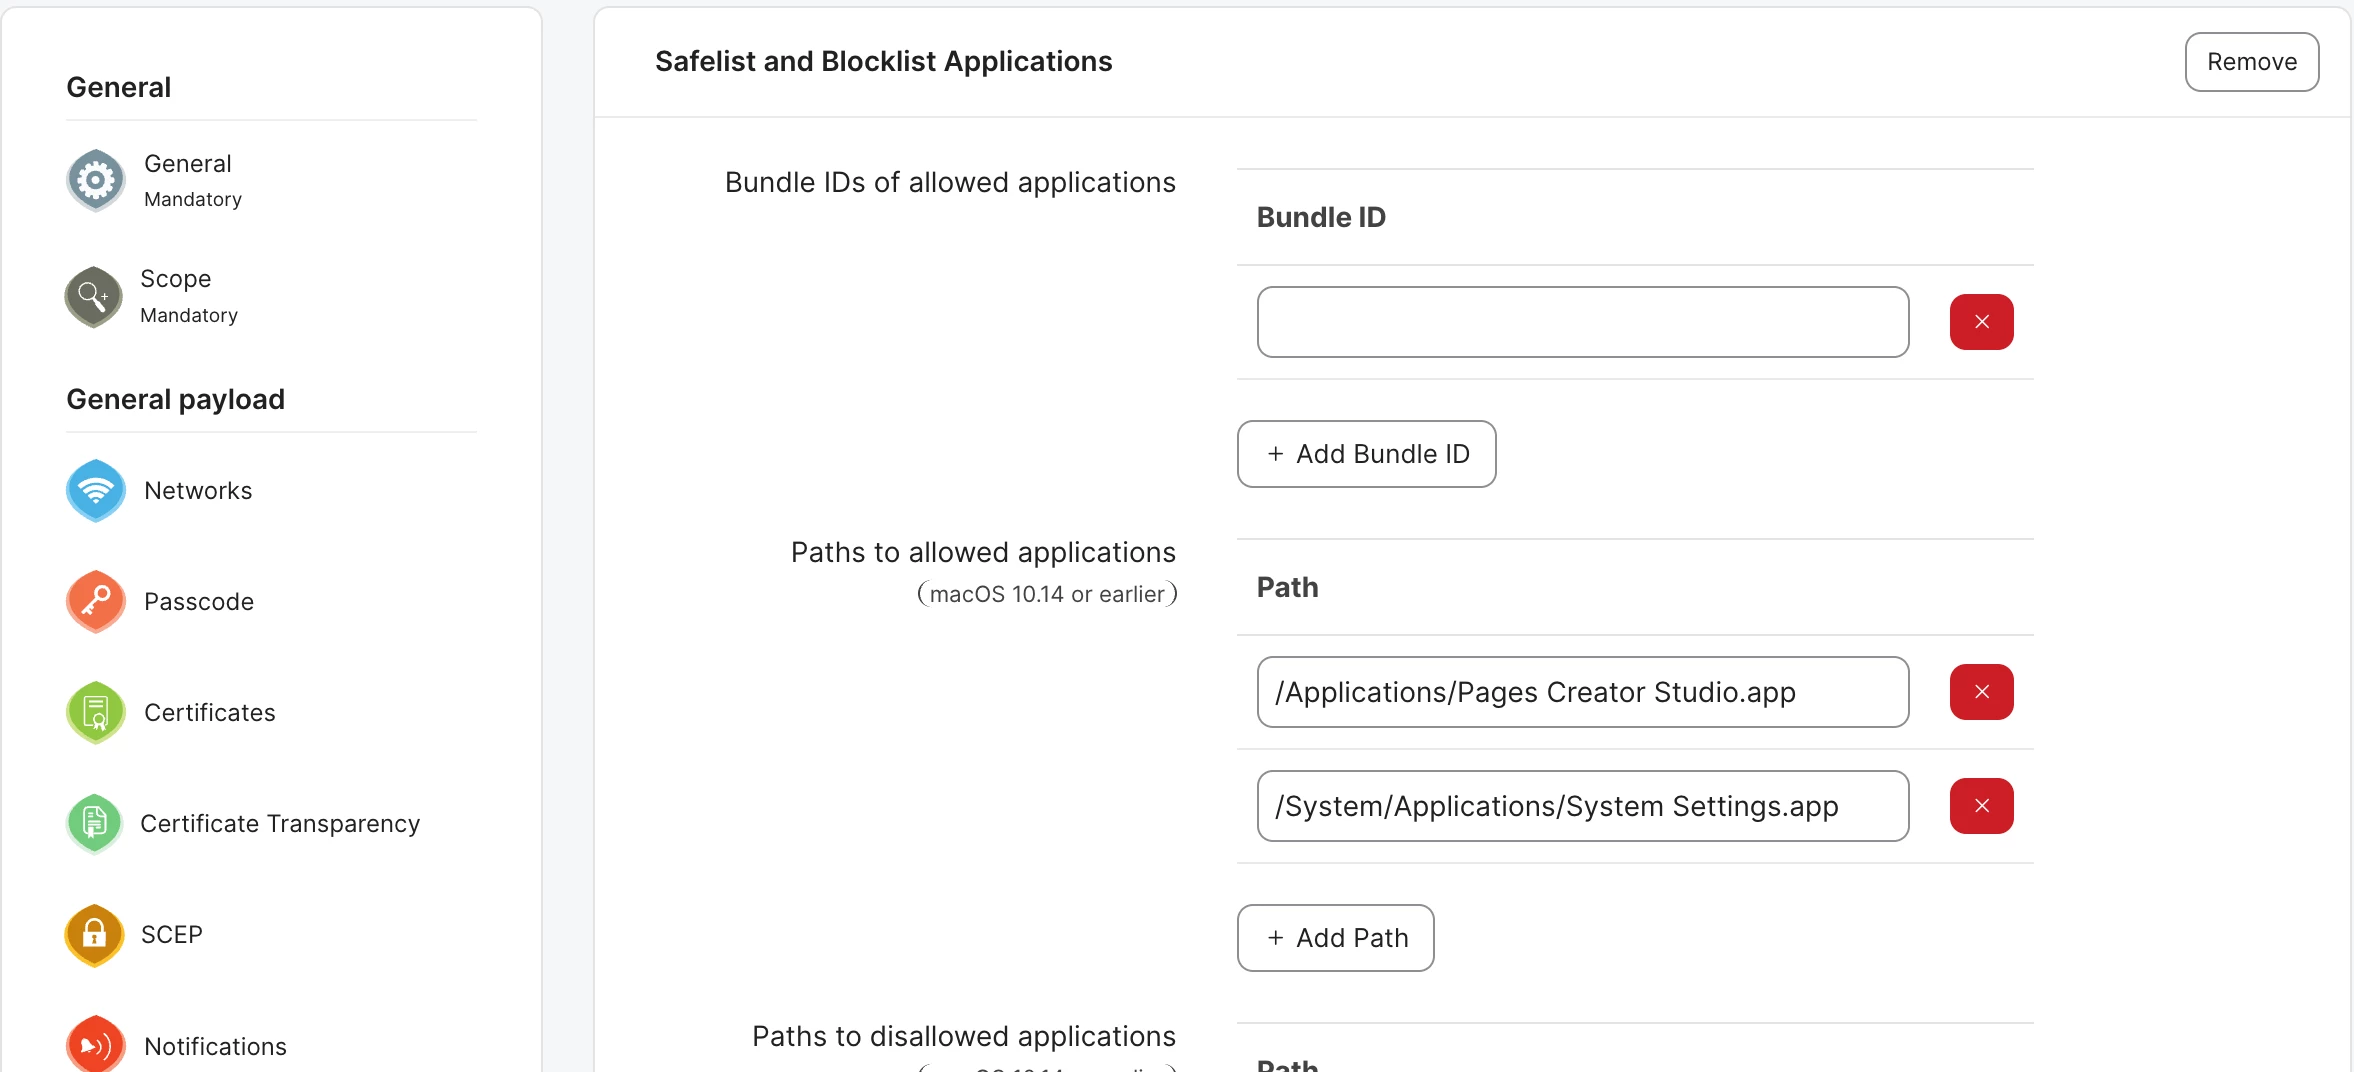The image size is (2354, 1072).
Task: Open the Passcode key icon
Action: (x=95, y=601)
